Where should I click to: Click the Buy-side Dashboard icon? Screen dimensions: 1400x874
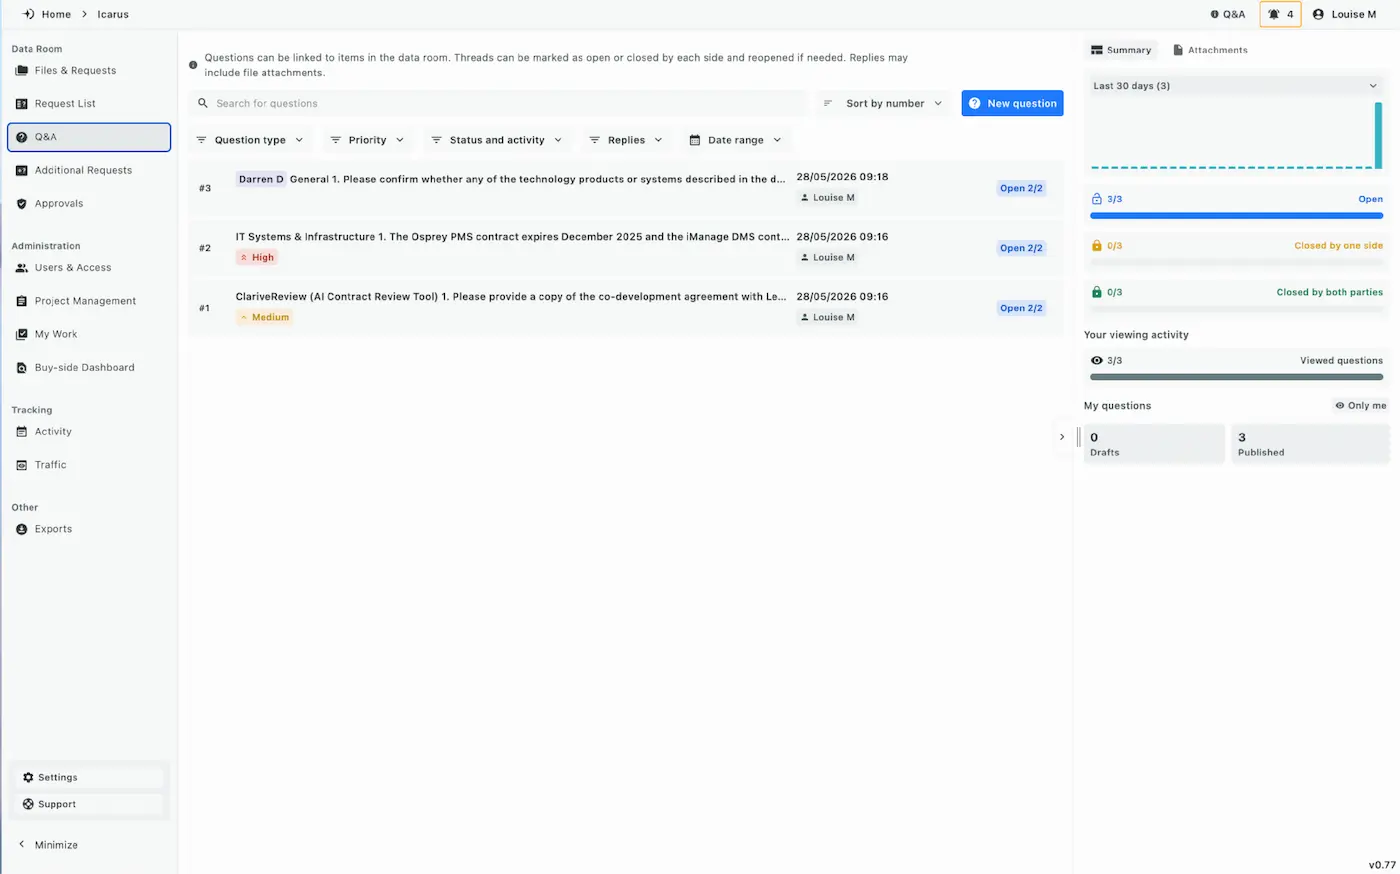coord(22,368)
